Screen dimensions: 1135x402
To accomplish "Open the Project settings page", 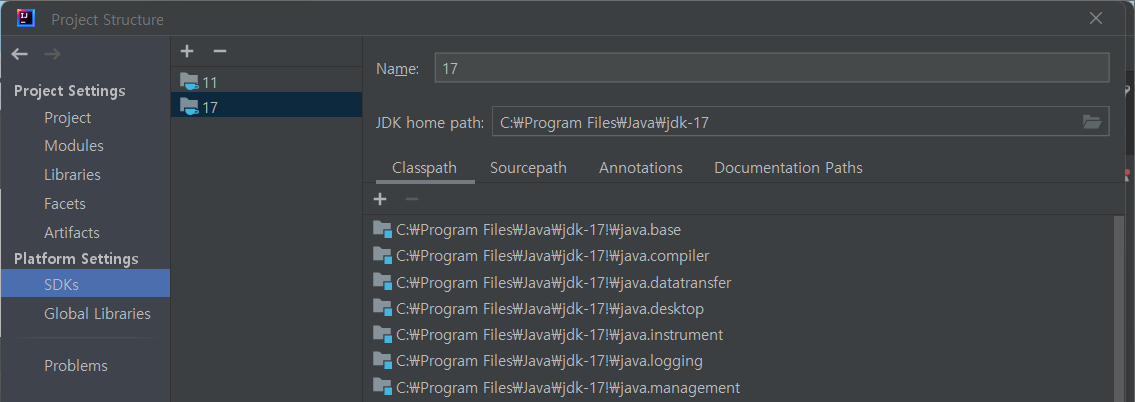I will [67, 117].
